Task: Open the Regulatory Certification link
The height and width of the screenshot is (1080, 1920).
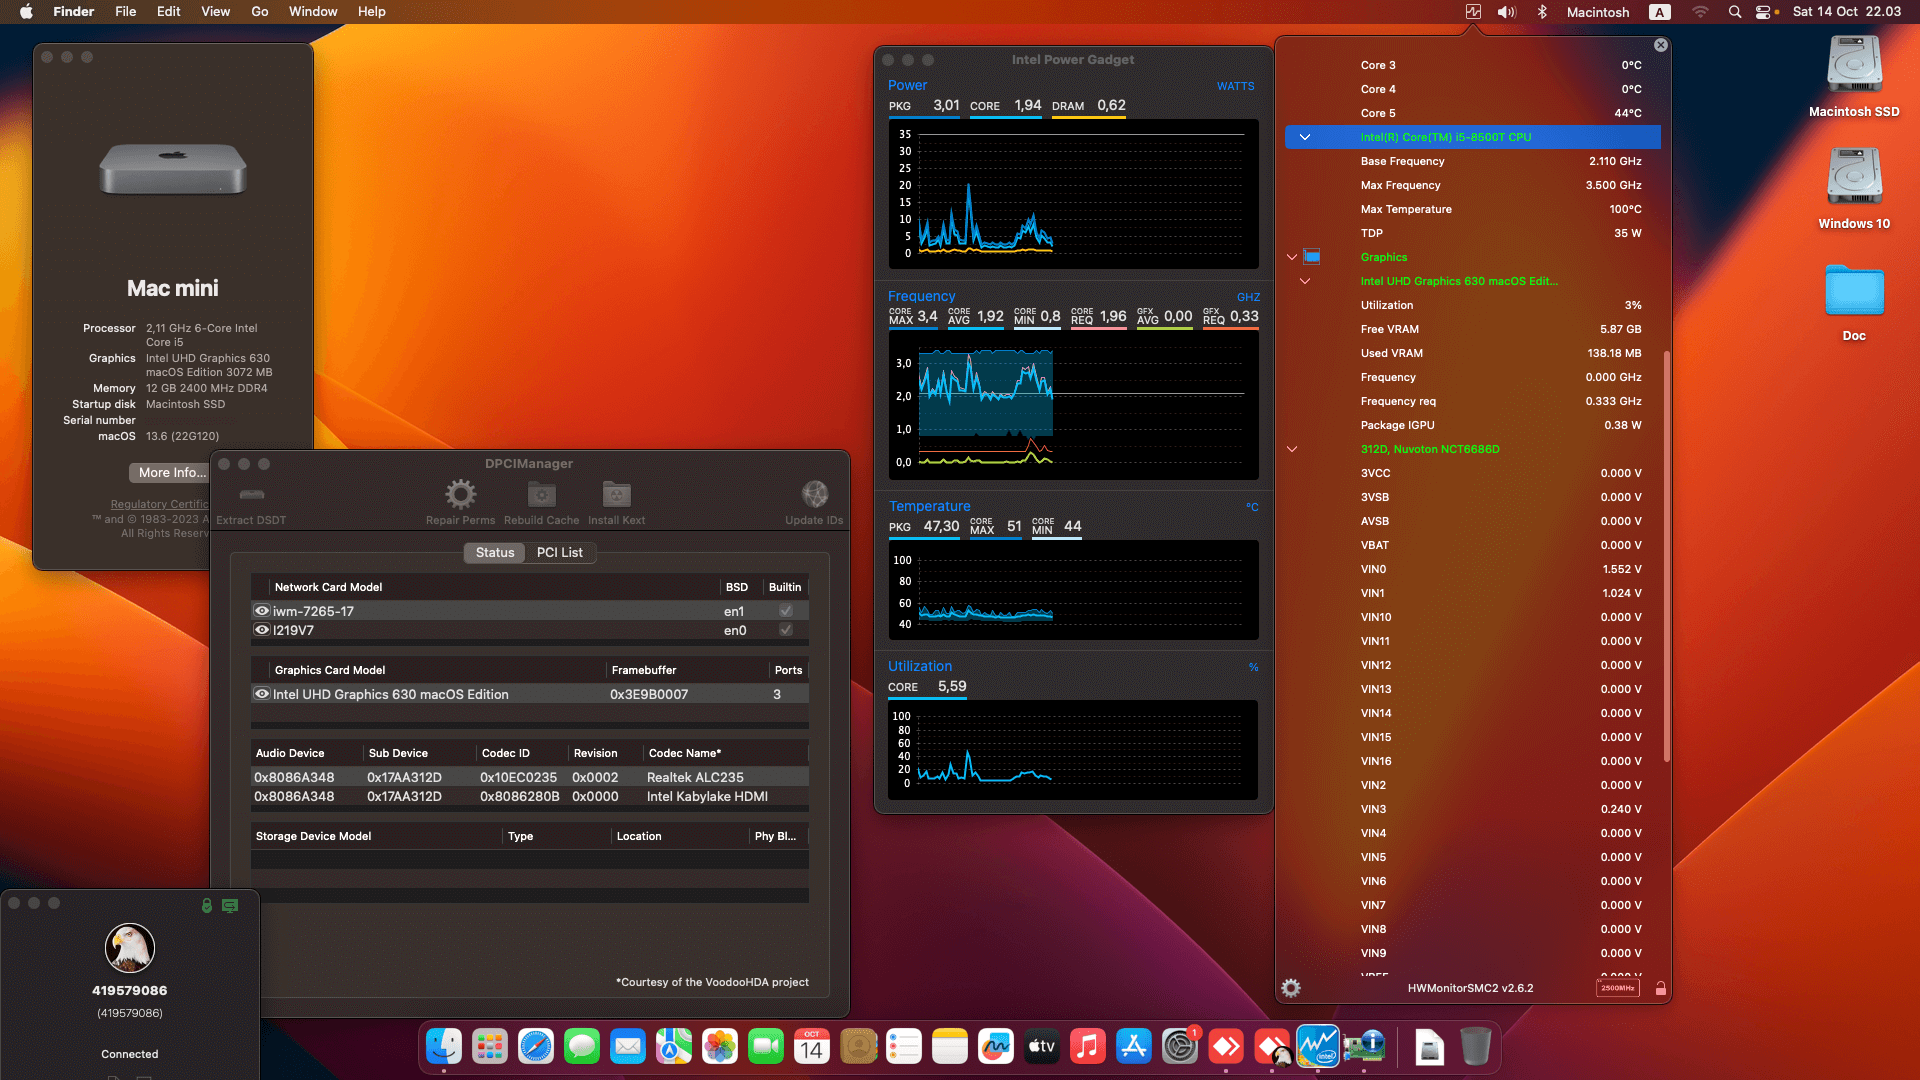Action: click(159, 504)
